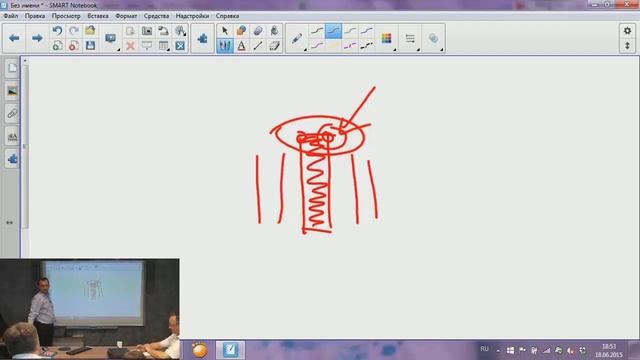This screenshot has width=640, height=360.
Task: Go to the previous page with left arrow
Action: tap(14, 38)
